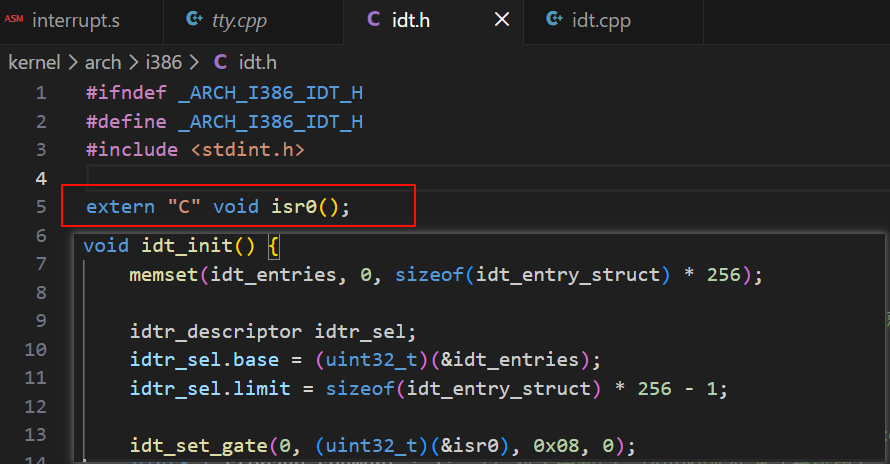The height and width of the screenshot is (464, 890).
Task: Click the C++ icon on tty.cpp tab
Action: (193, 20)
